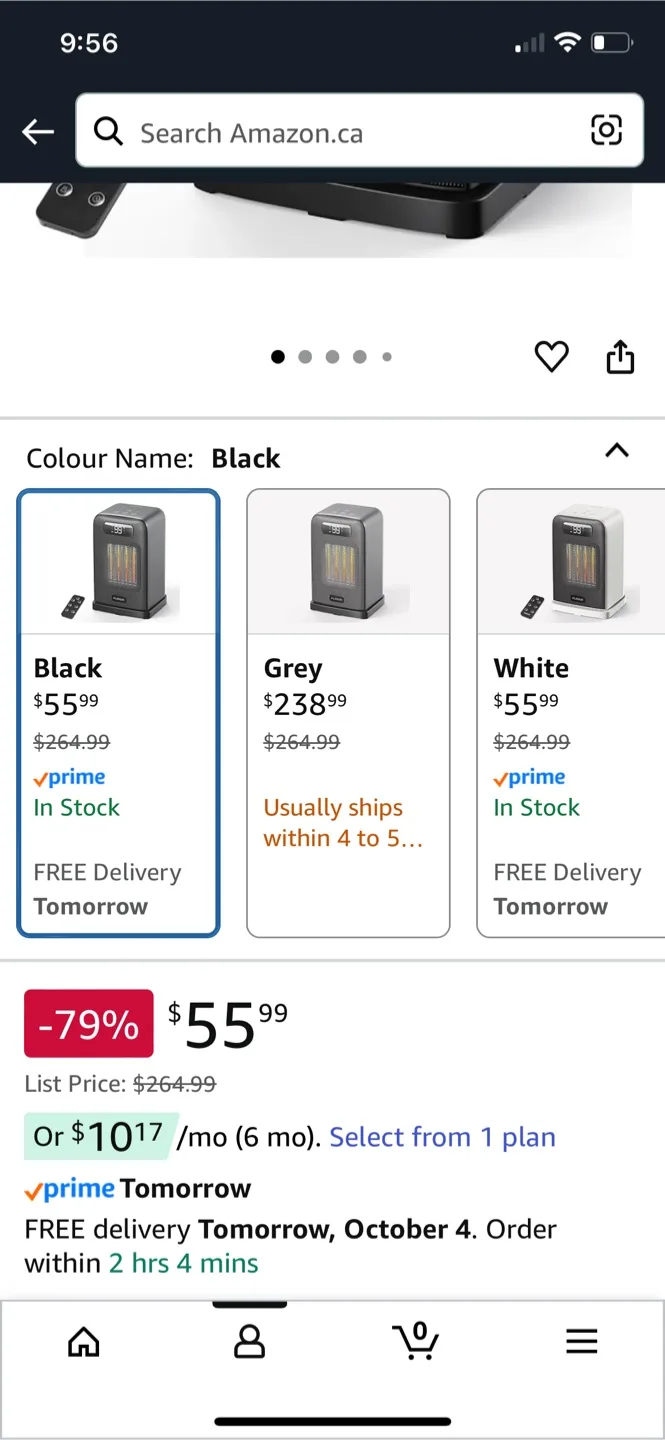Open the hamburger menu in bottom bar
The width and height of the screenshot is (665, 1440).
coord(581,1342)
